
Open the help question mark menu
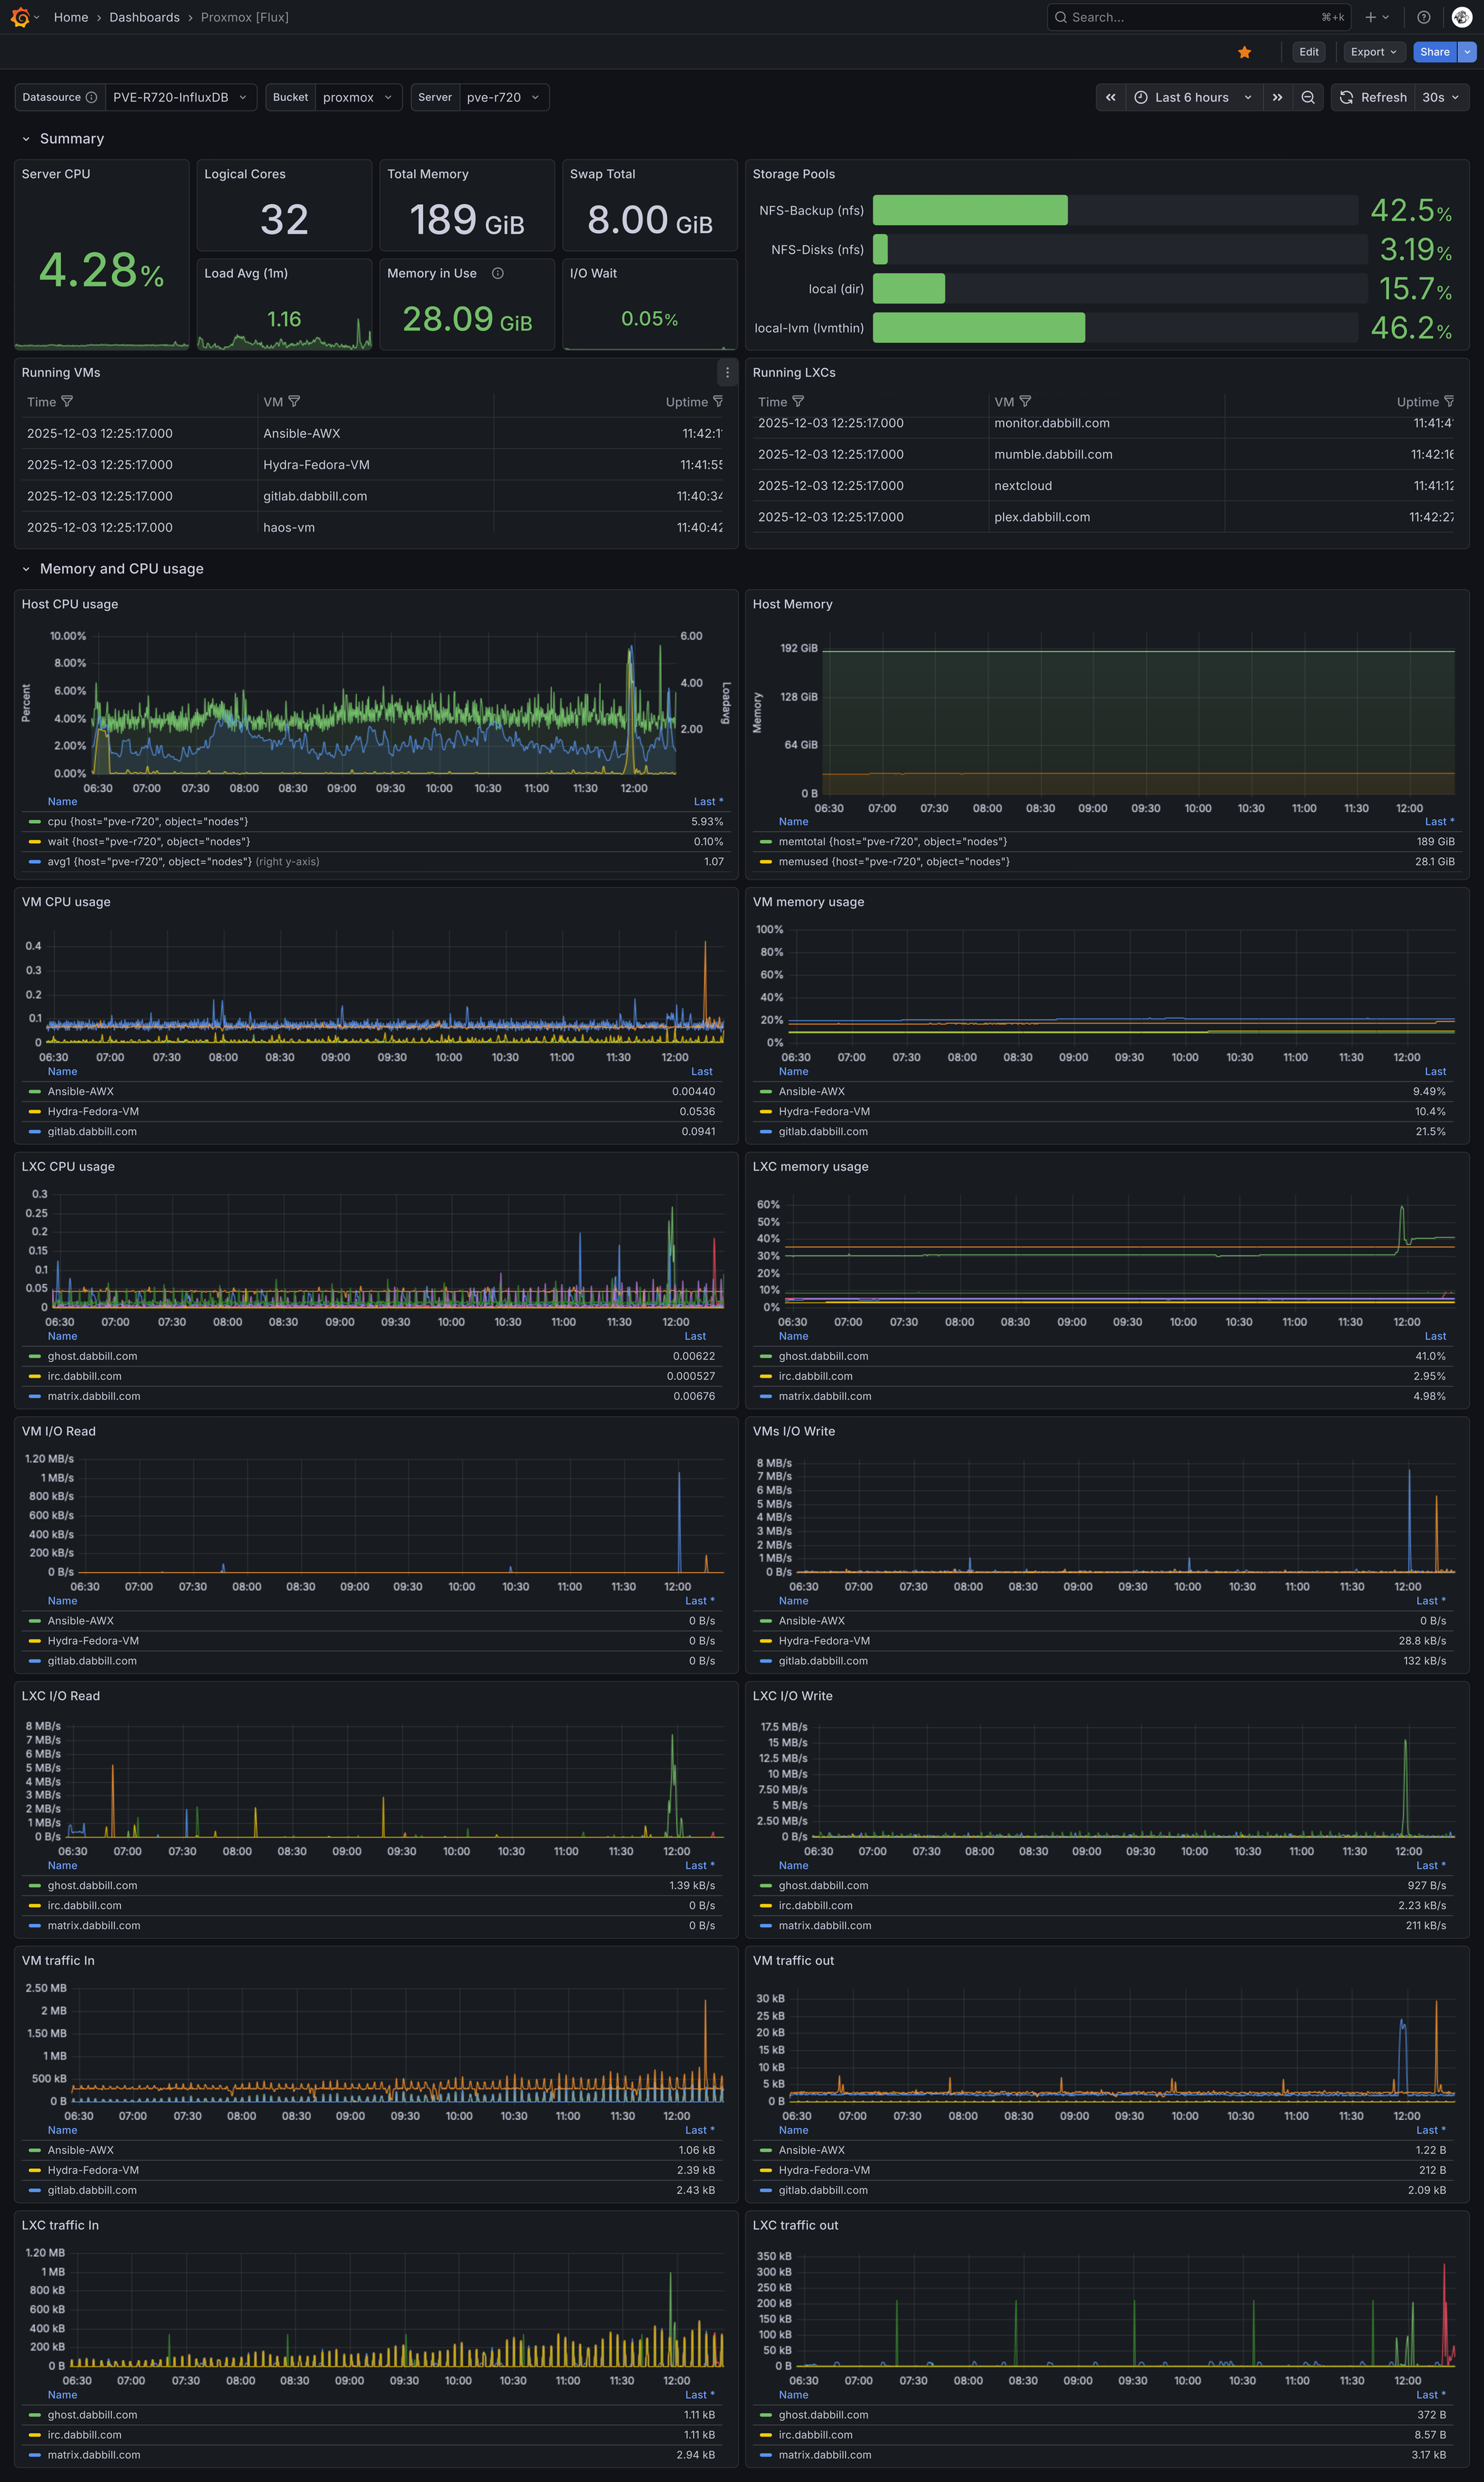coord(1423,17)
